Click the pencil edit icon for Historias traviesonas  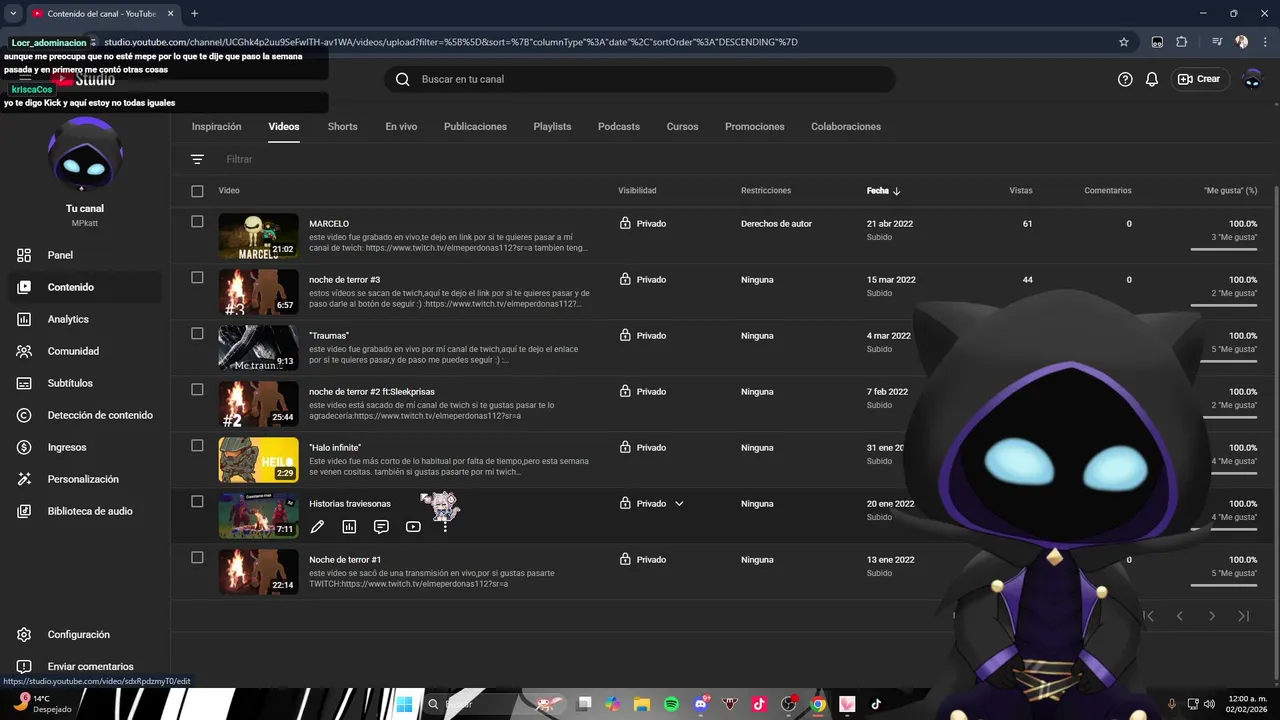point(317,526)
